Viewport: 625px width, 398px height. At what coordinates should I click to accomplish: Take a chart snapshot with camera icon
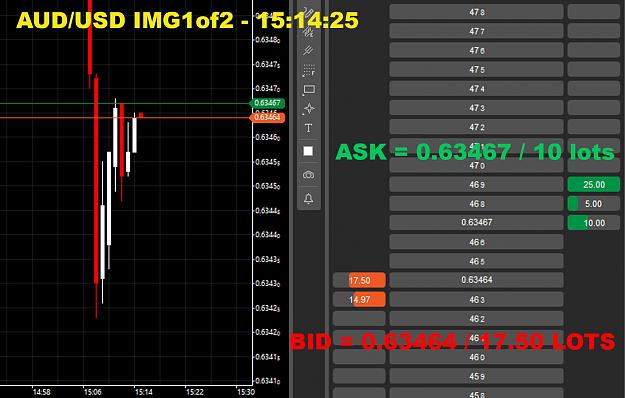[x=309, y=175]
